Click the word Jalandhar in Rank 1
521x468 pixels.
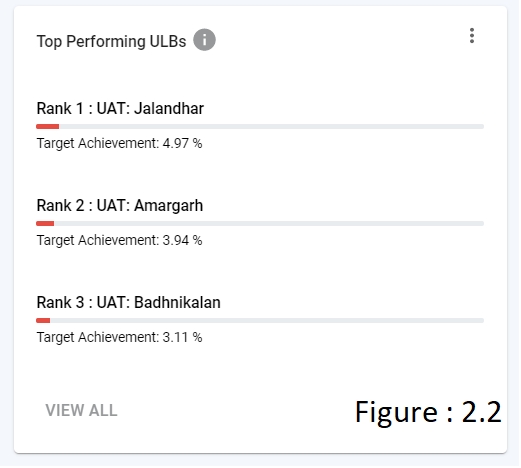[169, 108]
